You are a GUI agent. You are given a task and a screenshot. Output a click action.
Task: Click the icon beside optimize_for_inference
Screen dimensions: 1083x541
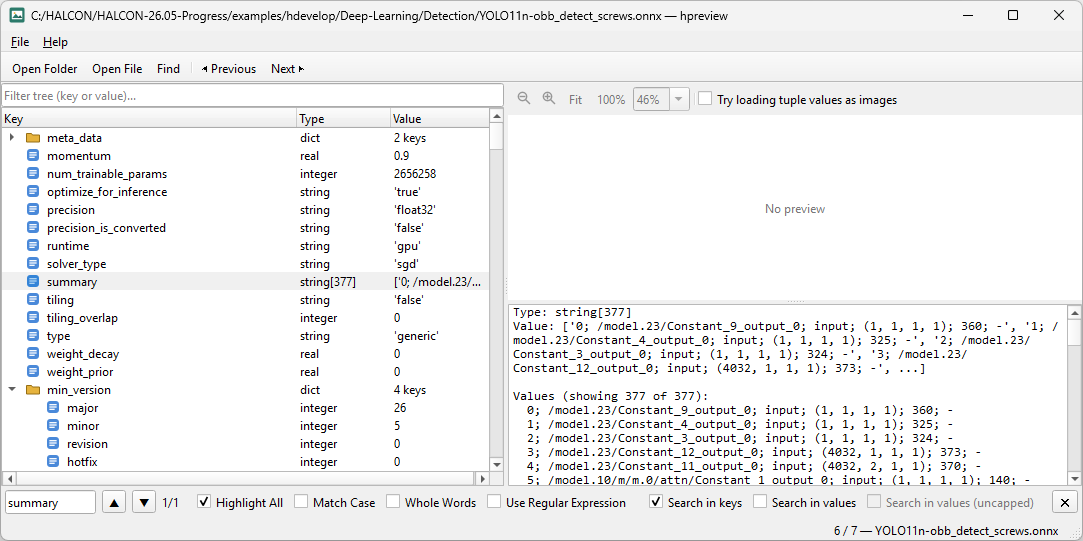coord(33,192)
